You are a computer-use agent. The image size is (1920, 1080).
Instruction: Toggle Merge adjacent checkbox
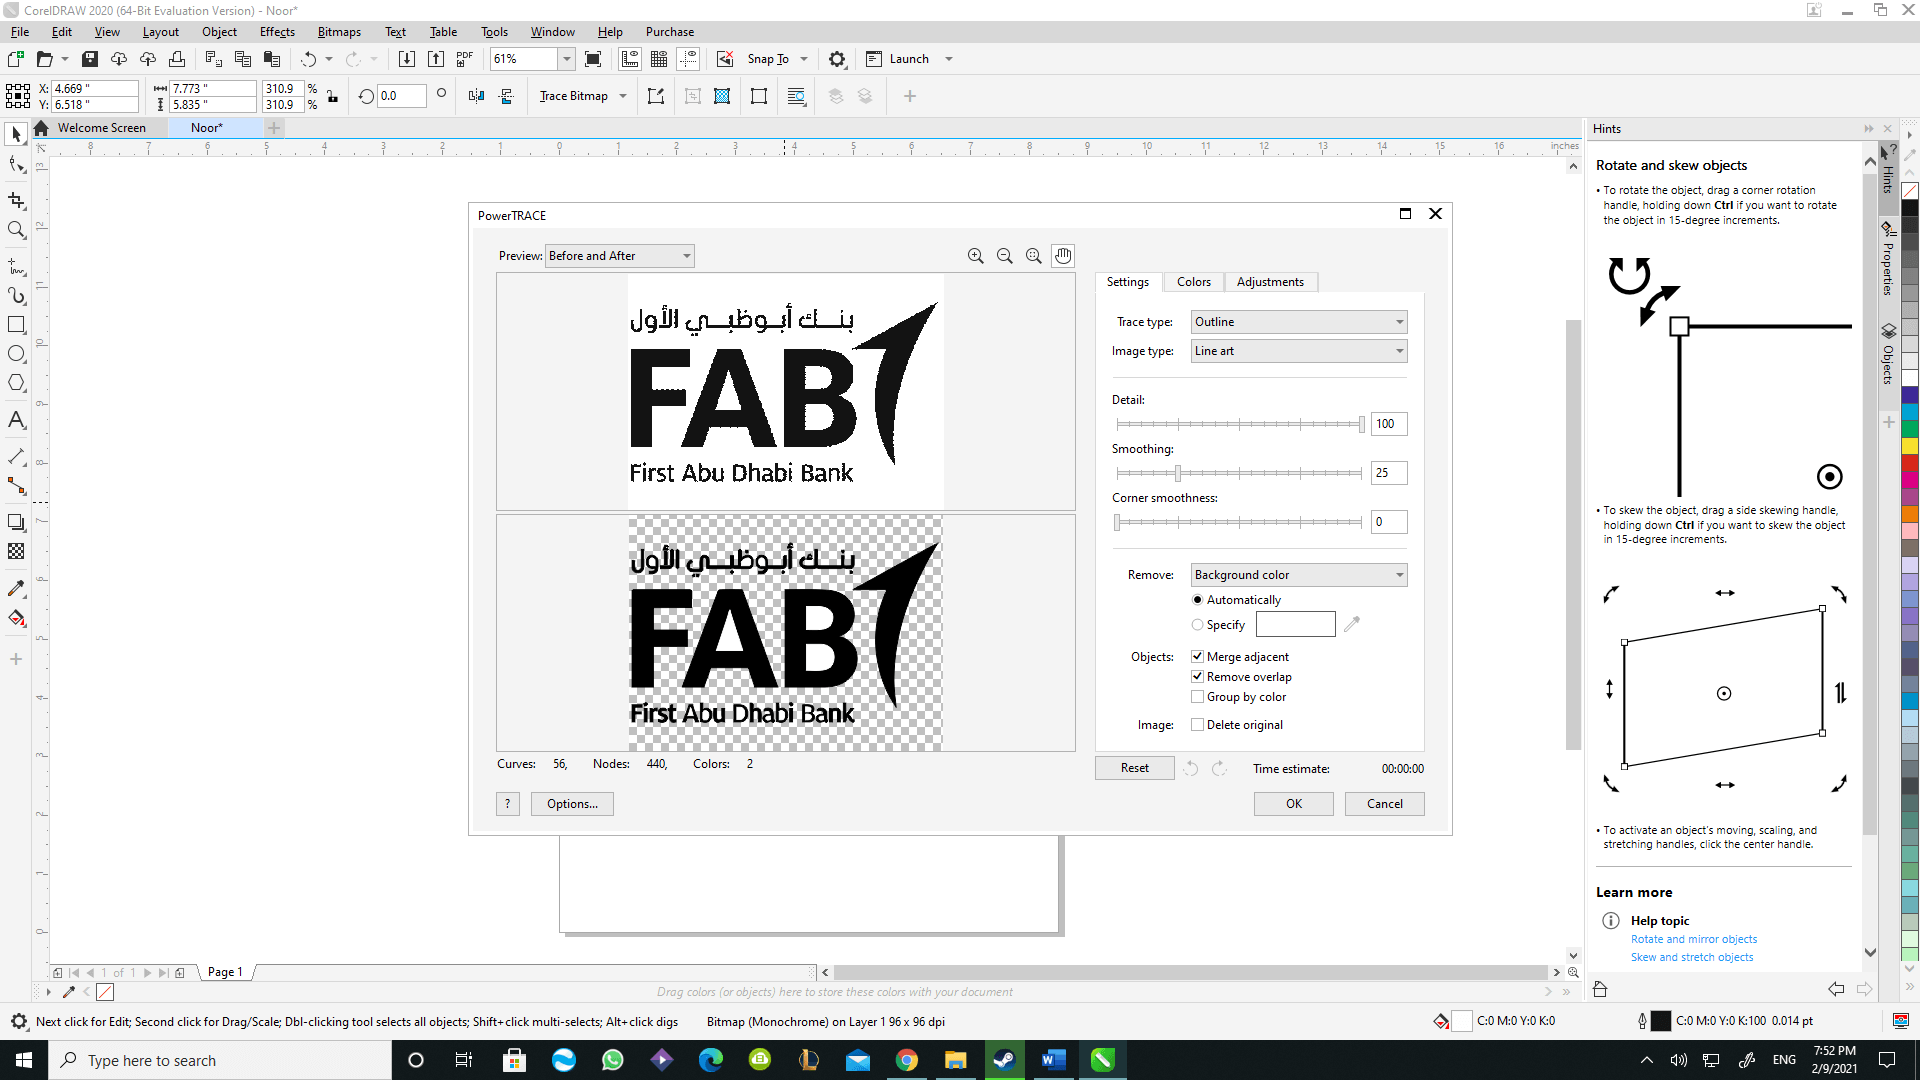1197,657
